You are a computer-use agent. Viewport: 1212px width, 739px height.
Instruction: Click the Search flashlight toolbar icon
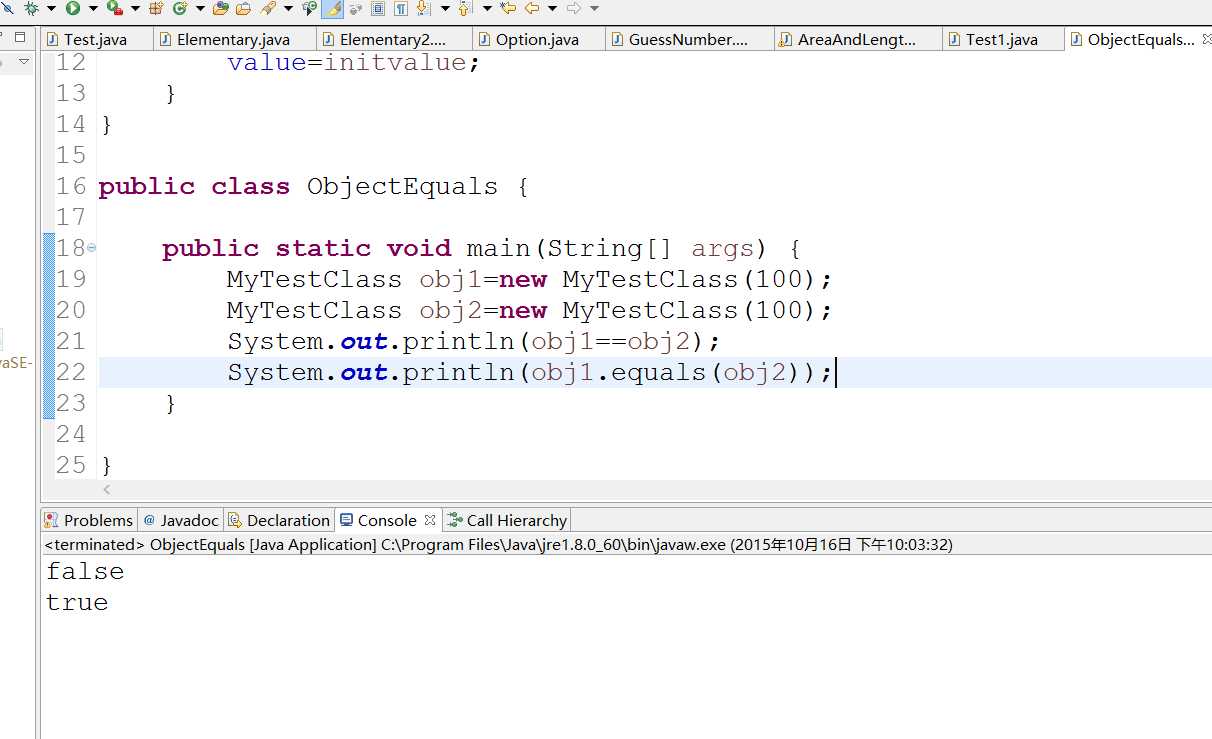click(268, 8)
